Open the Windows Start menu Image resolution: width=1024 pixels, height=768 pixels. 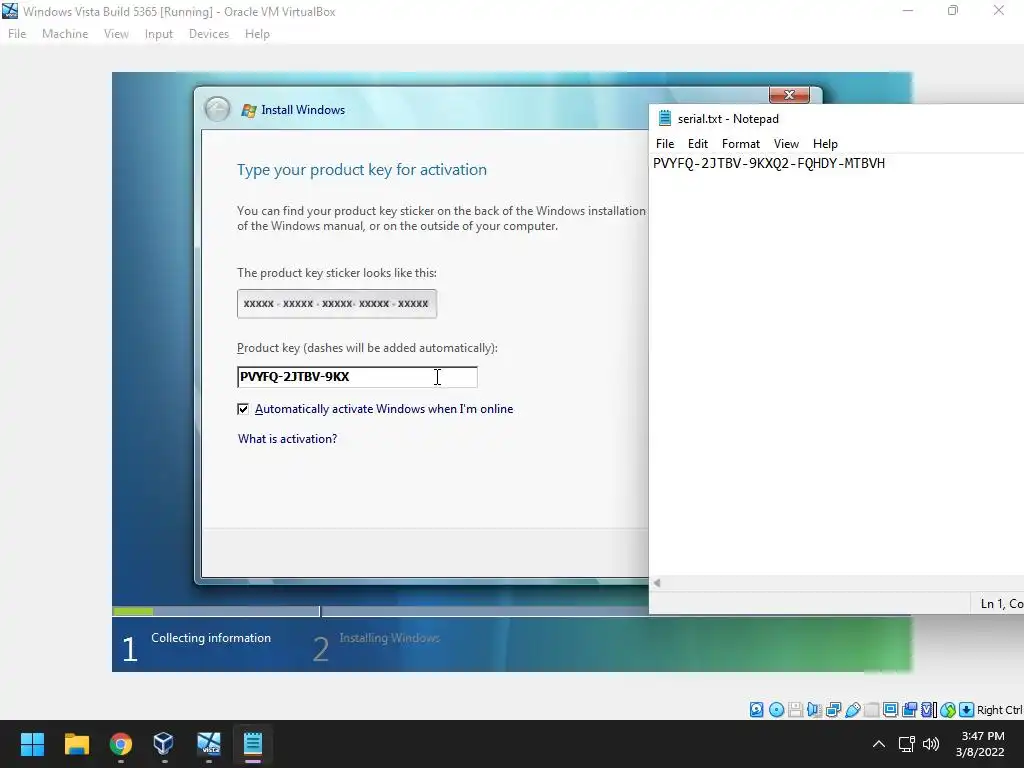pos(32,743)
